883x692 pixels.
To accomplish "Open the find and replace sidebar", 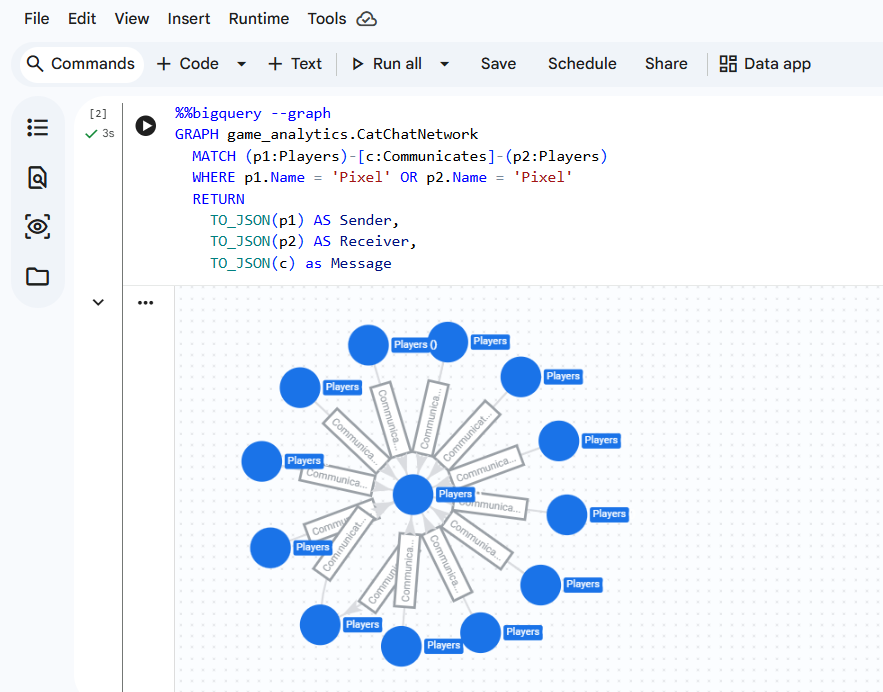I will (37, 177).
